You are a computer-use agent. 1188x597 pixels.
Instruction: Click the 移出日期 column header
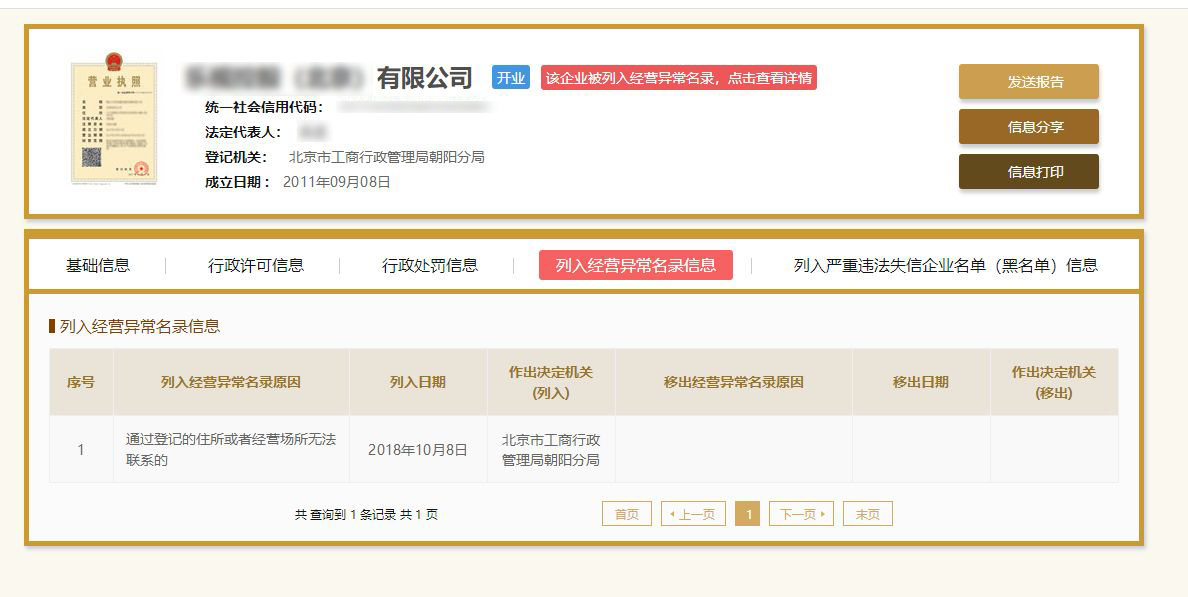[x=921, y=382]
